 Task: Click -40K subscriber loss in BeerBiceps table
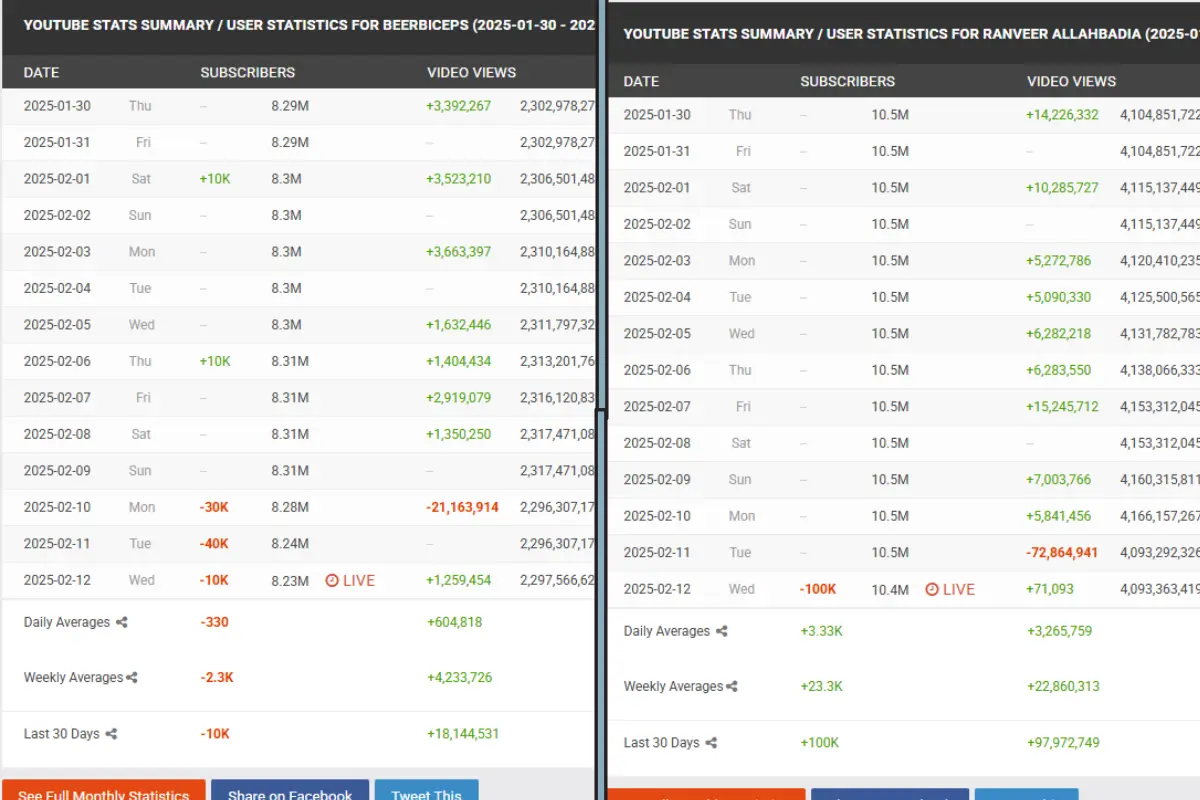[213, 543]
